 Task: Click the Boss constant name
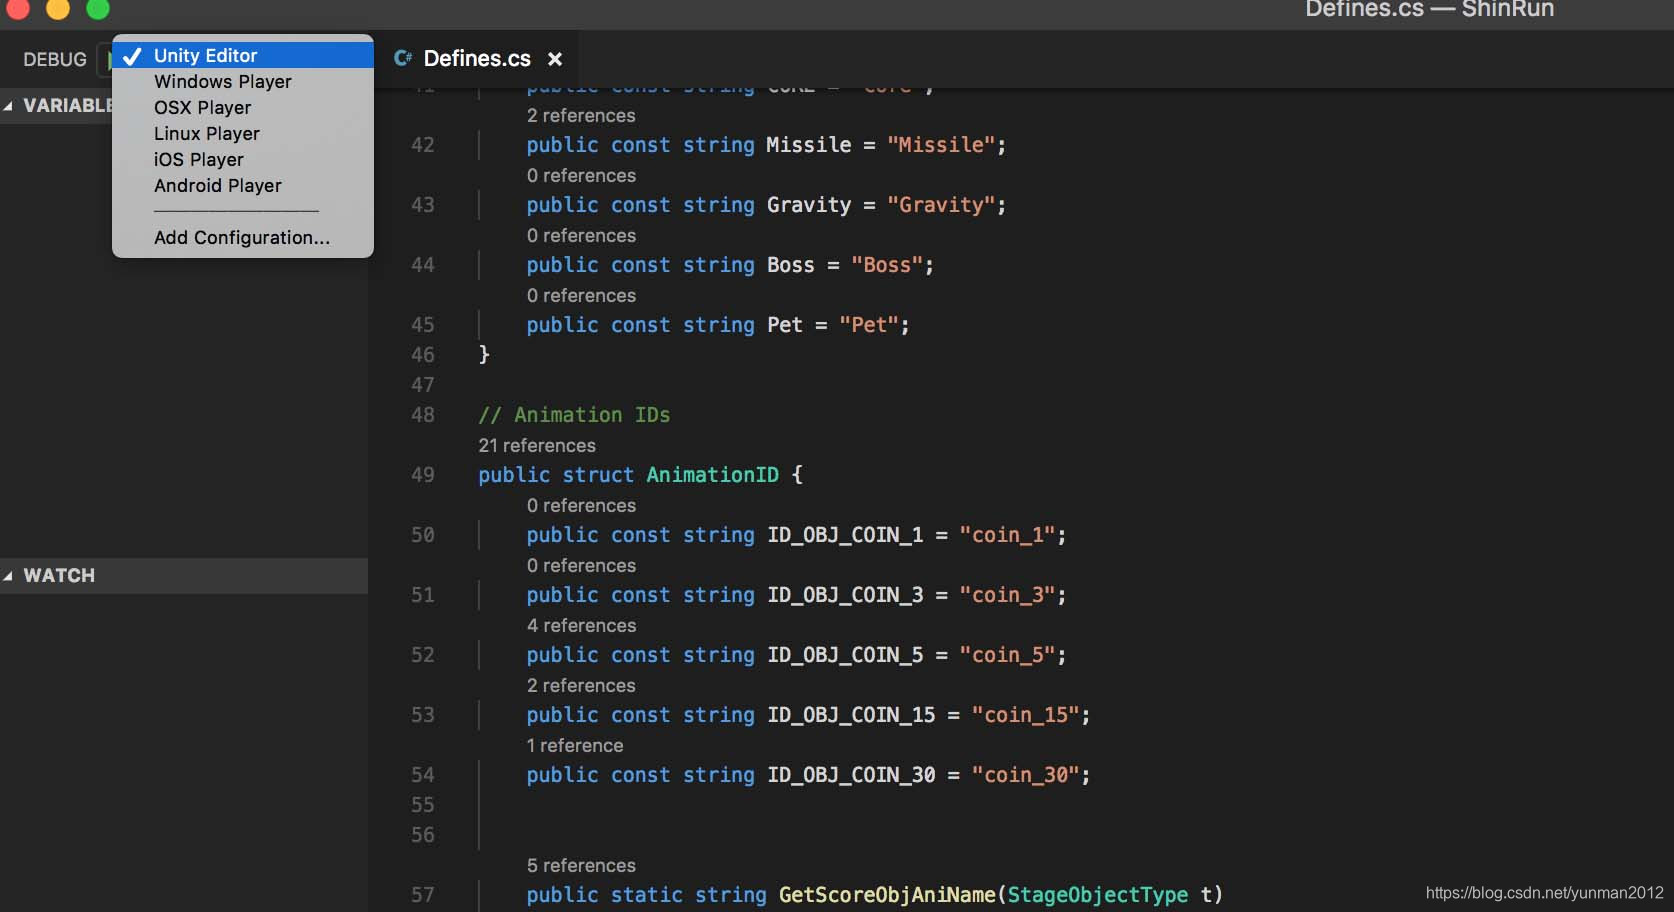pyautogui.click(x=791, y=265)
